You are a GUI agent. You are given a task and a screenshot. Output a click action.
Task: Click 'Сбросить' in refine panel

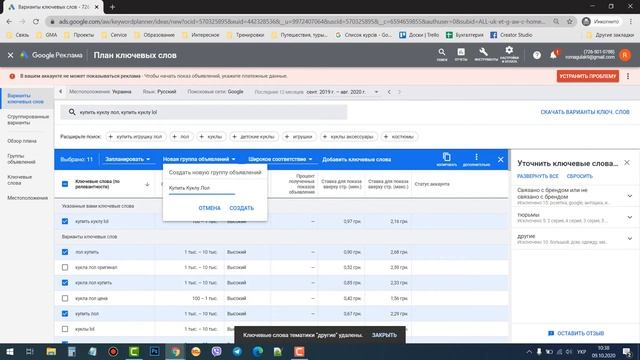click(580, 176)
